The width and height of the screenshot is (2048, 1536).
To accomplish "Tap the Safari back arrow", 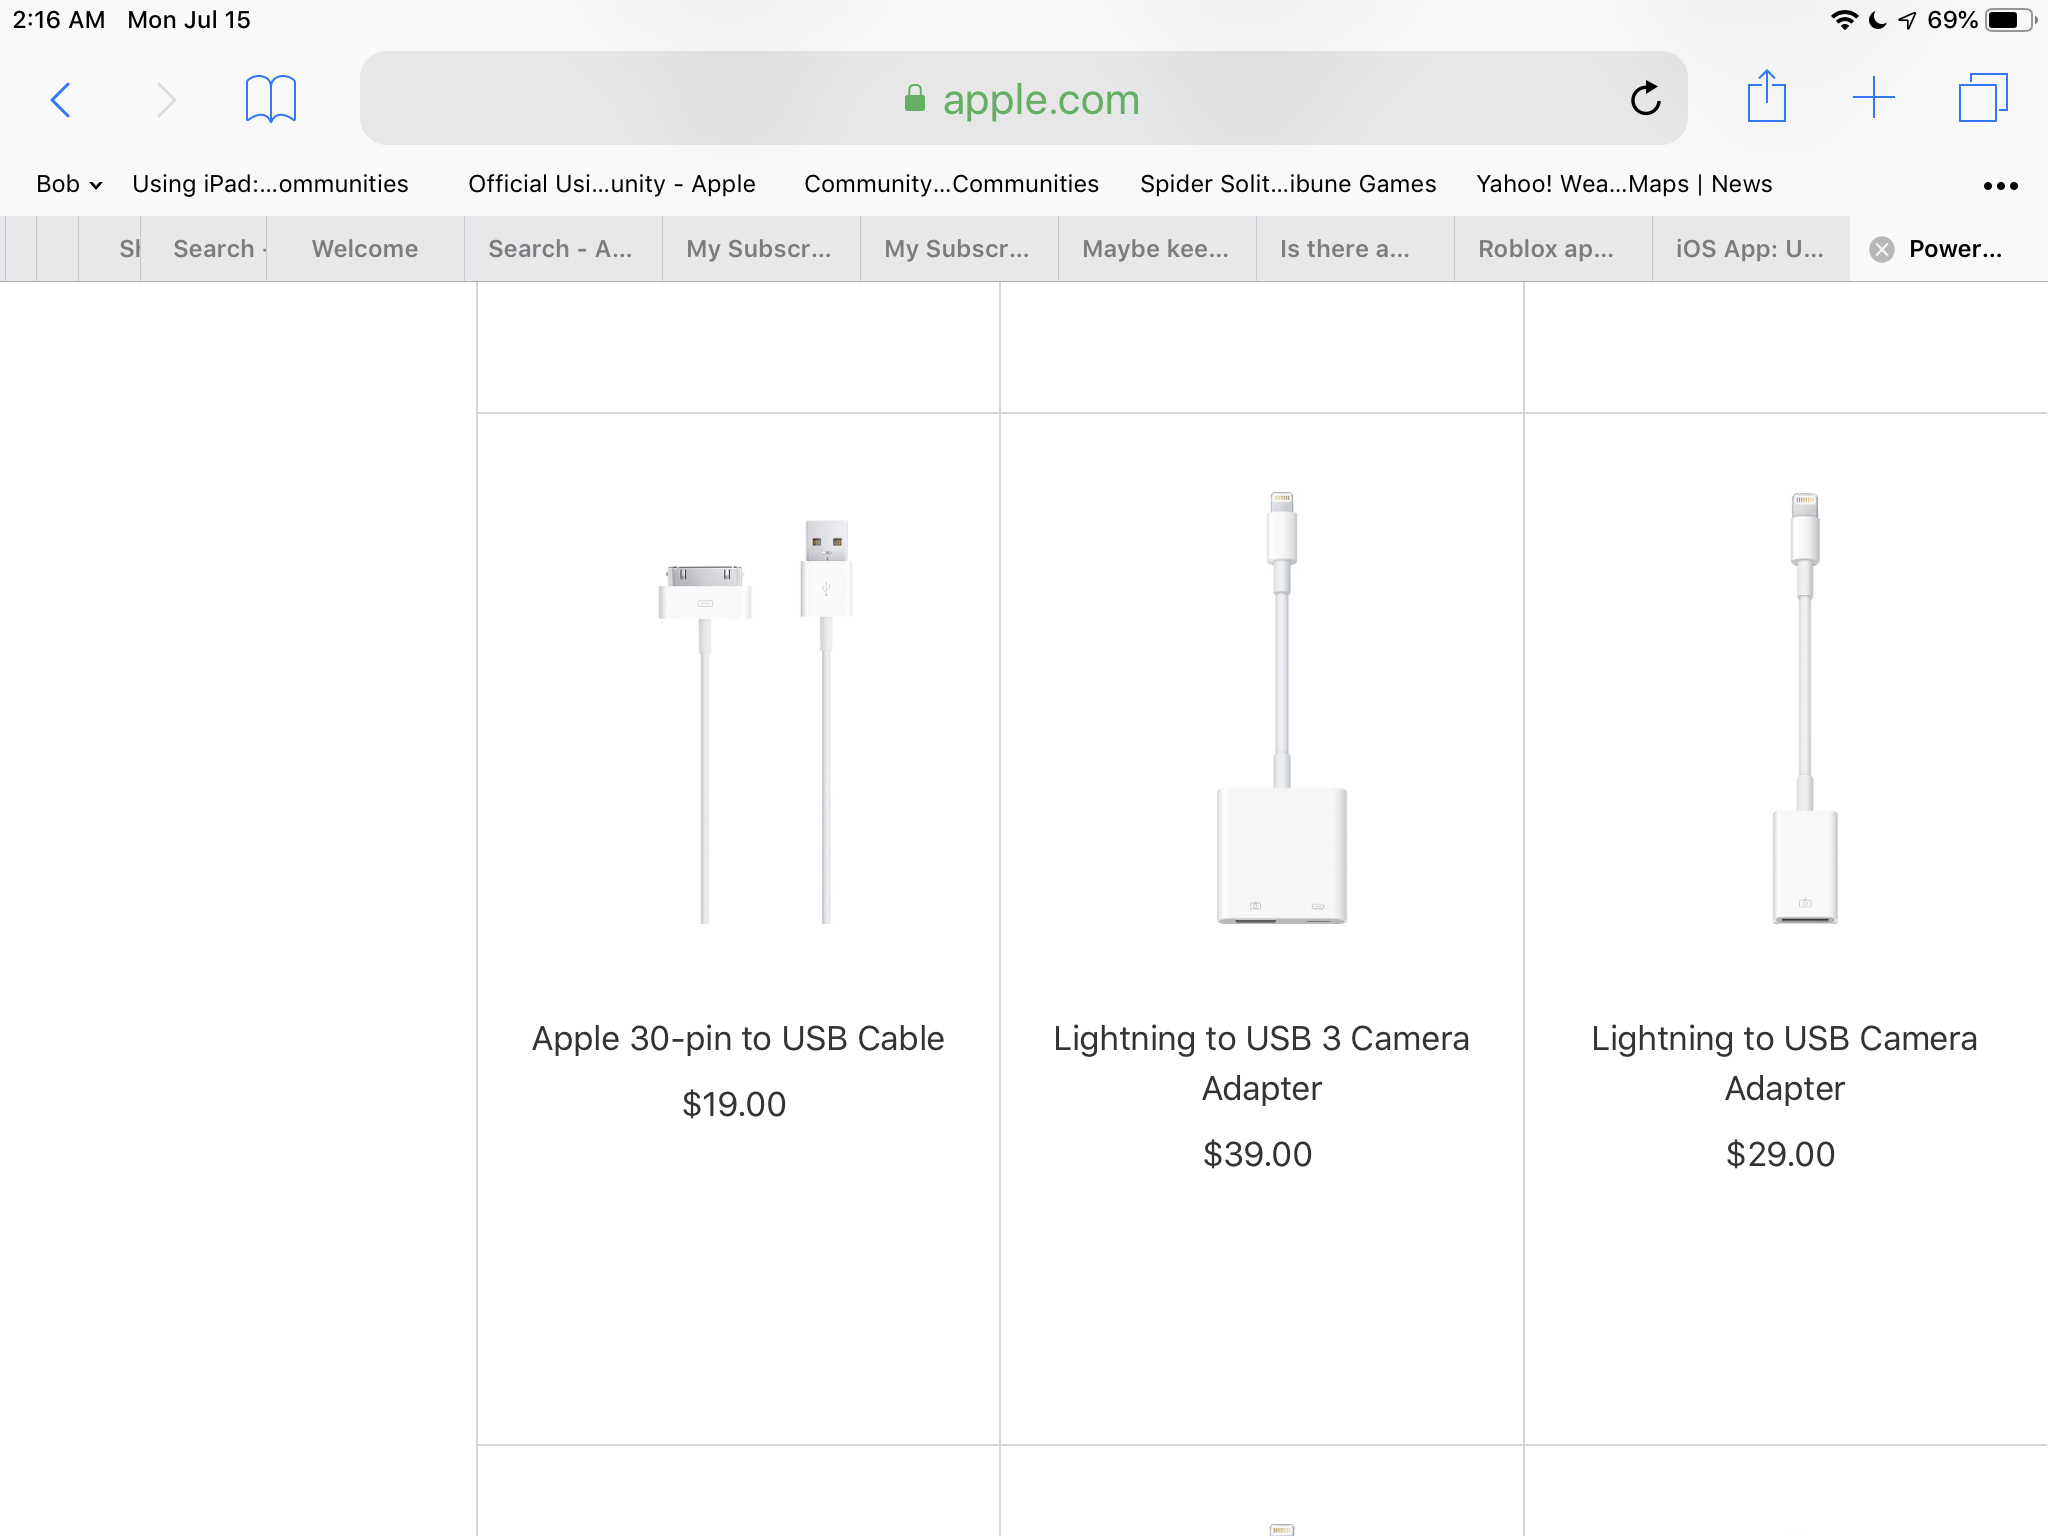I will point(61,99).
